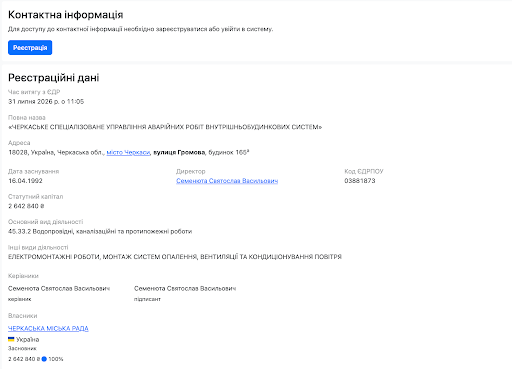Image resolution: width=512 pixels, height=369 pixels.
Task: Select the registration-required notice text
Action: click(140, 29)
